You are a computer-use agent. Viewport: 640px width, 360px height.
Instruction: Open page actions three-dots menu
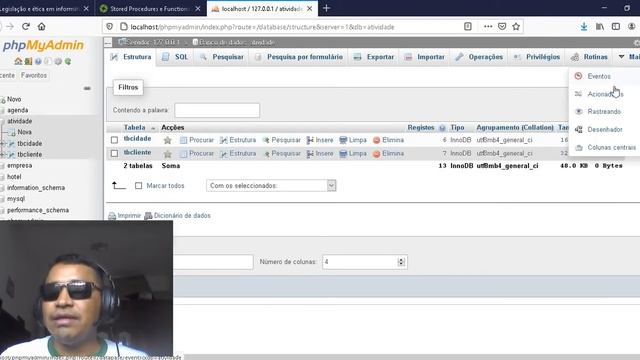[x=488, y=27]
